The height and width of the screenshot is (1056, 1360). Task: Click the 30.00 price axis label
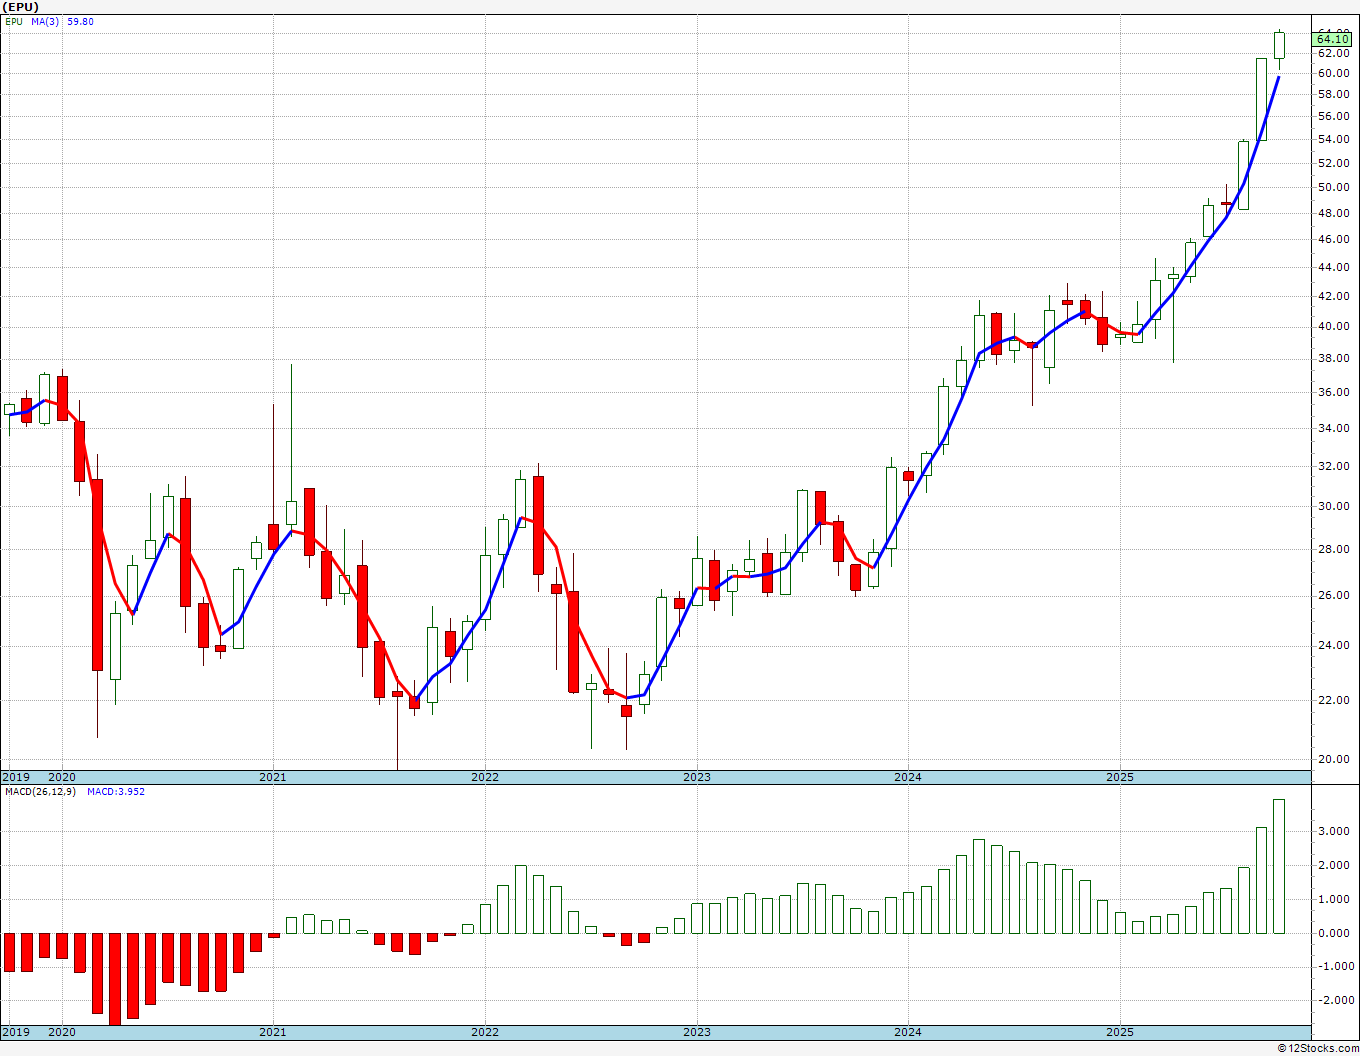click(x=1333, y=506)
